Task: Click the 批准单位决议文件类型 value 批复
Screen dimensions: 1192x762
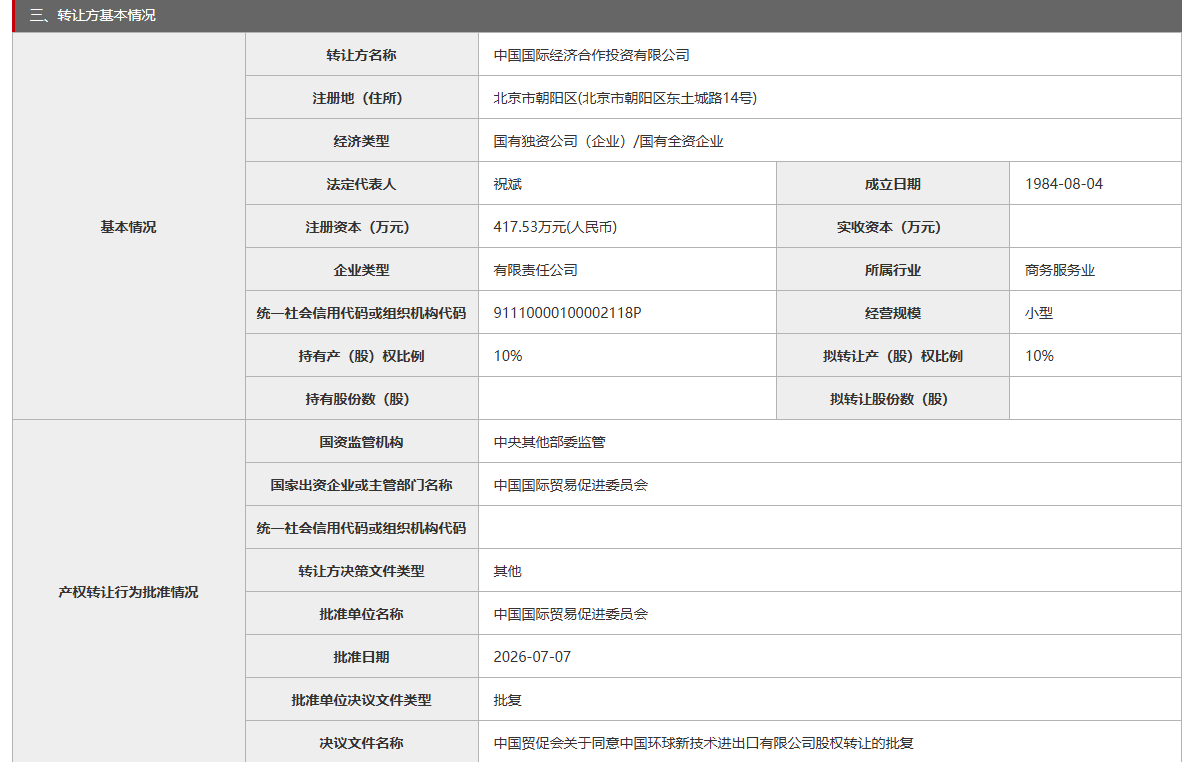Action: 507,700
